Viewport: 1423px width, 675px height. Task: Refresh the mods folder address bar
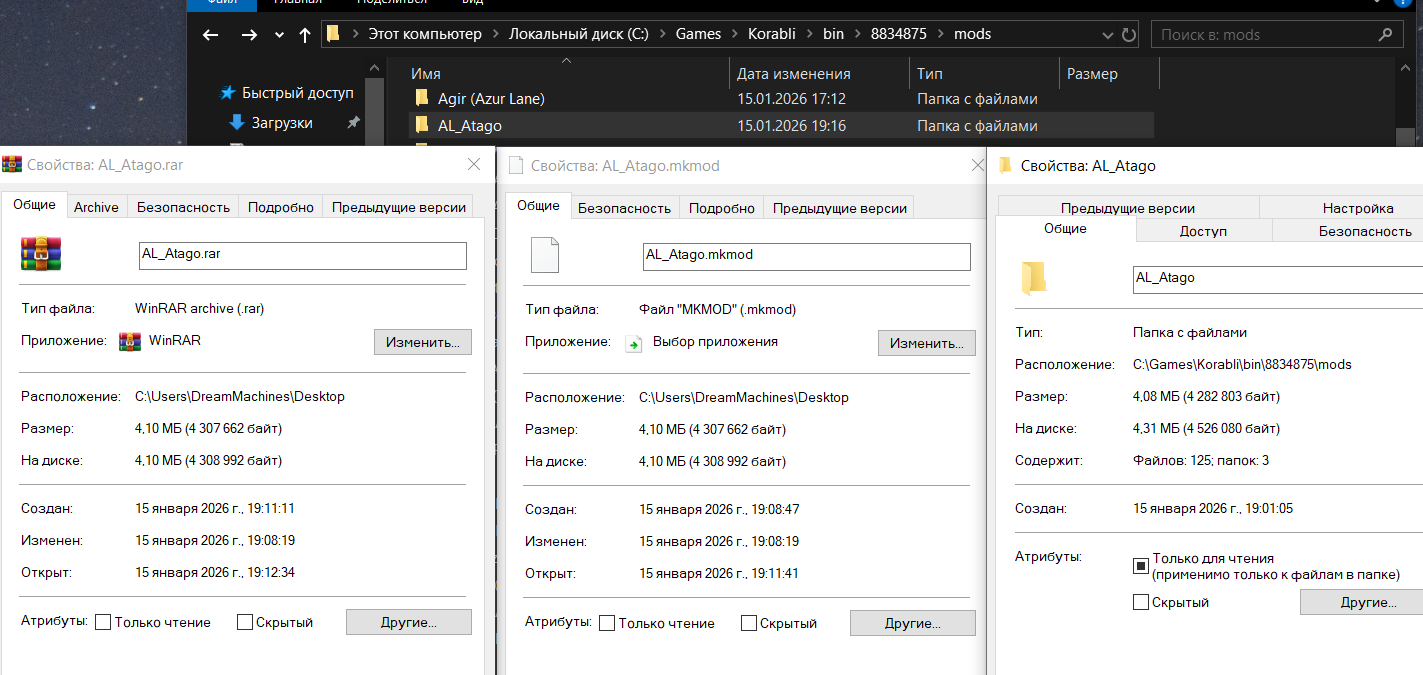[x=1129, y=35]
